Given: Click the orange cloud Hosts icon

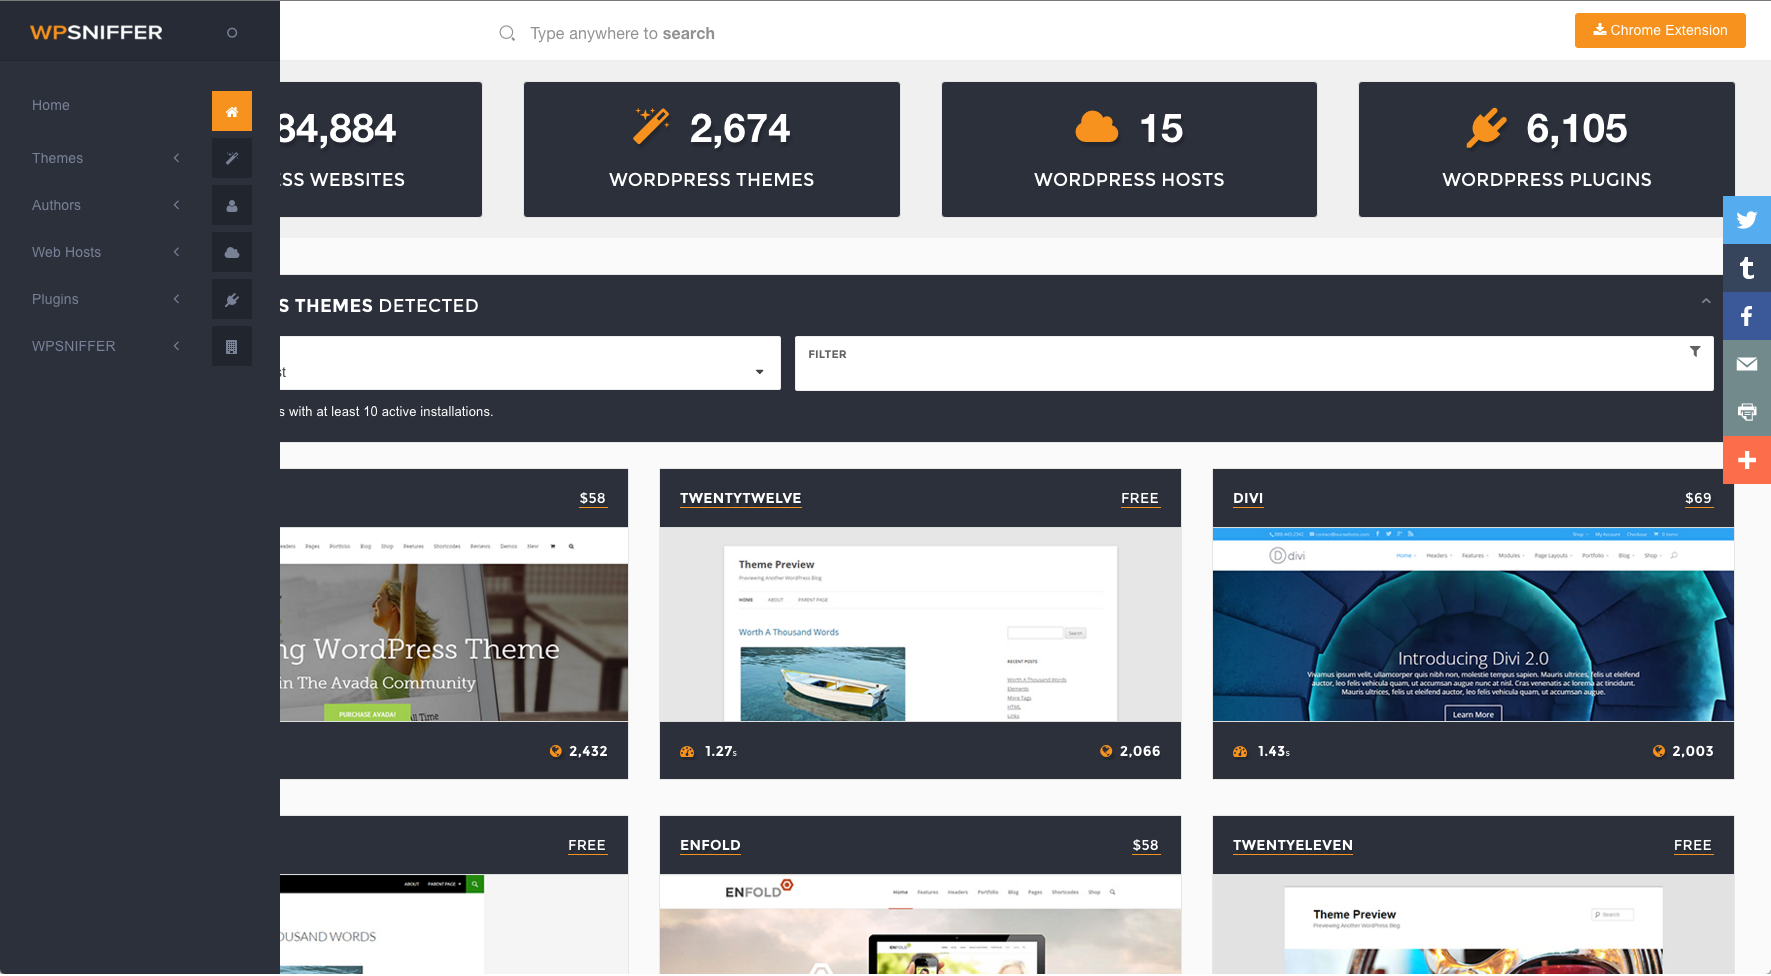Looking at the screenshot, I should pyautogui.click(x=1096, y=127).
